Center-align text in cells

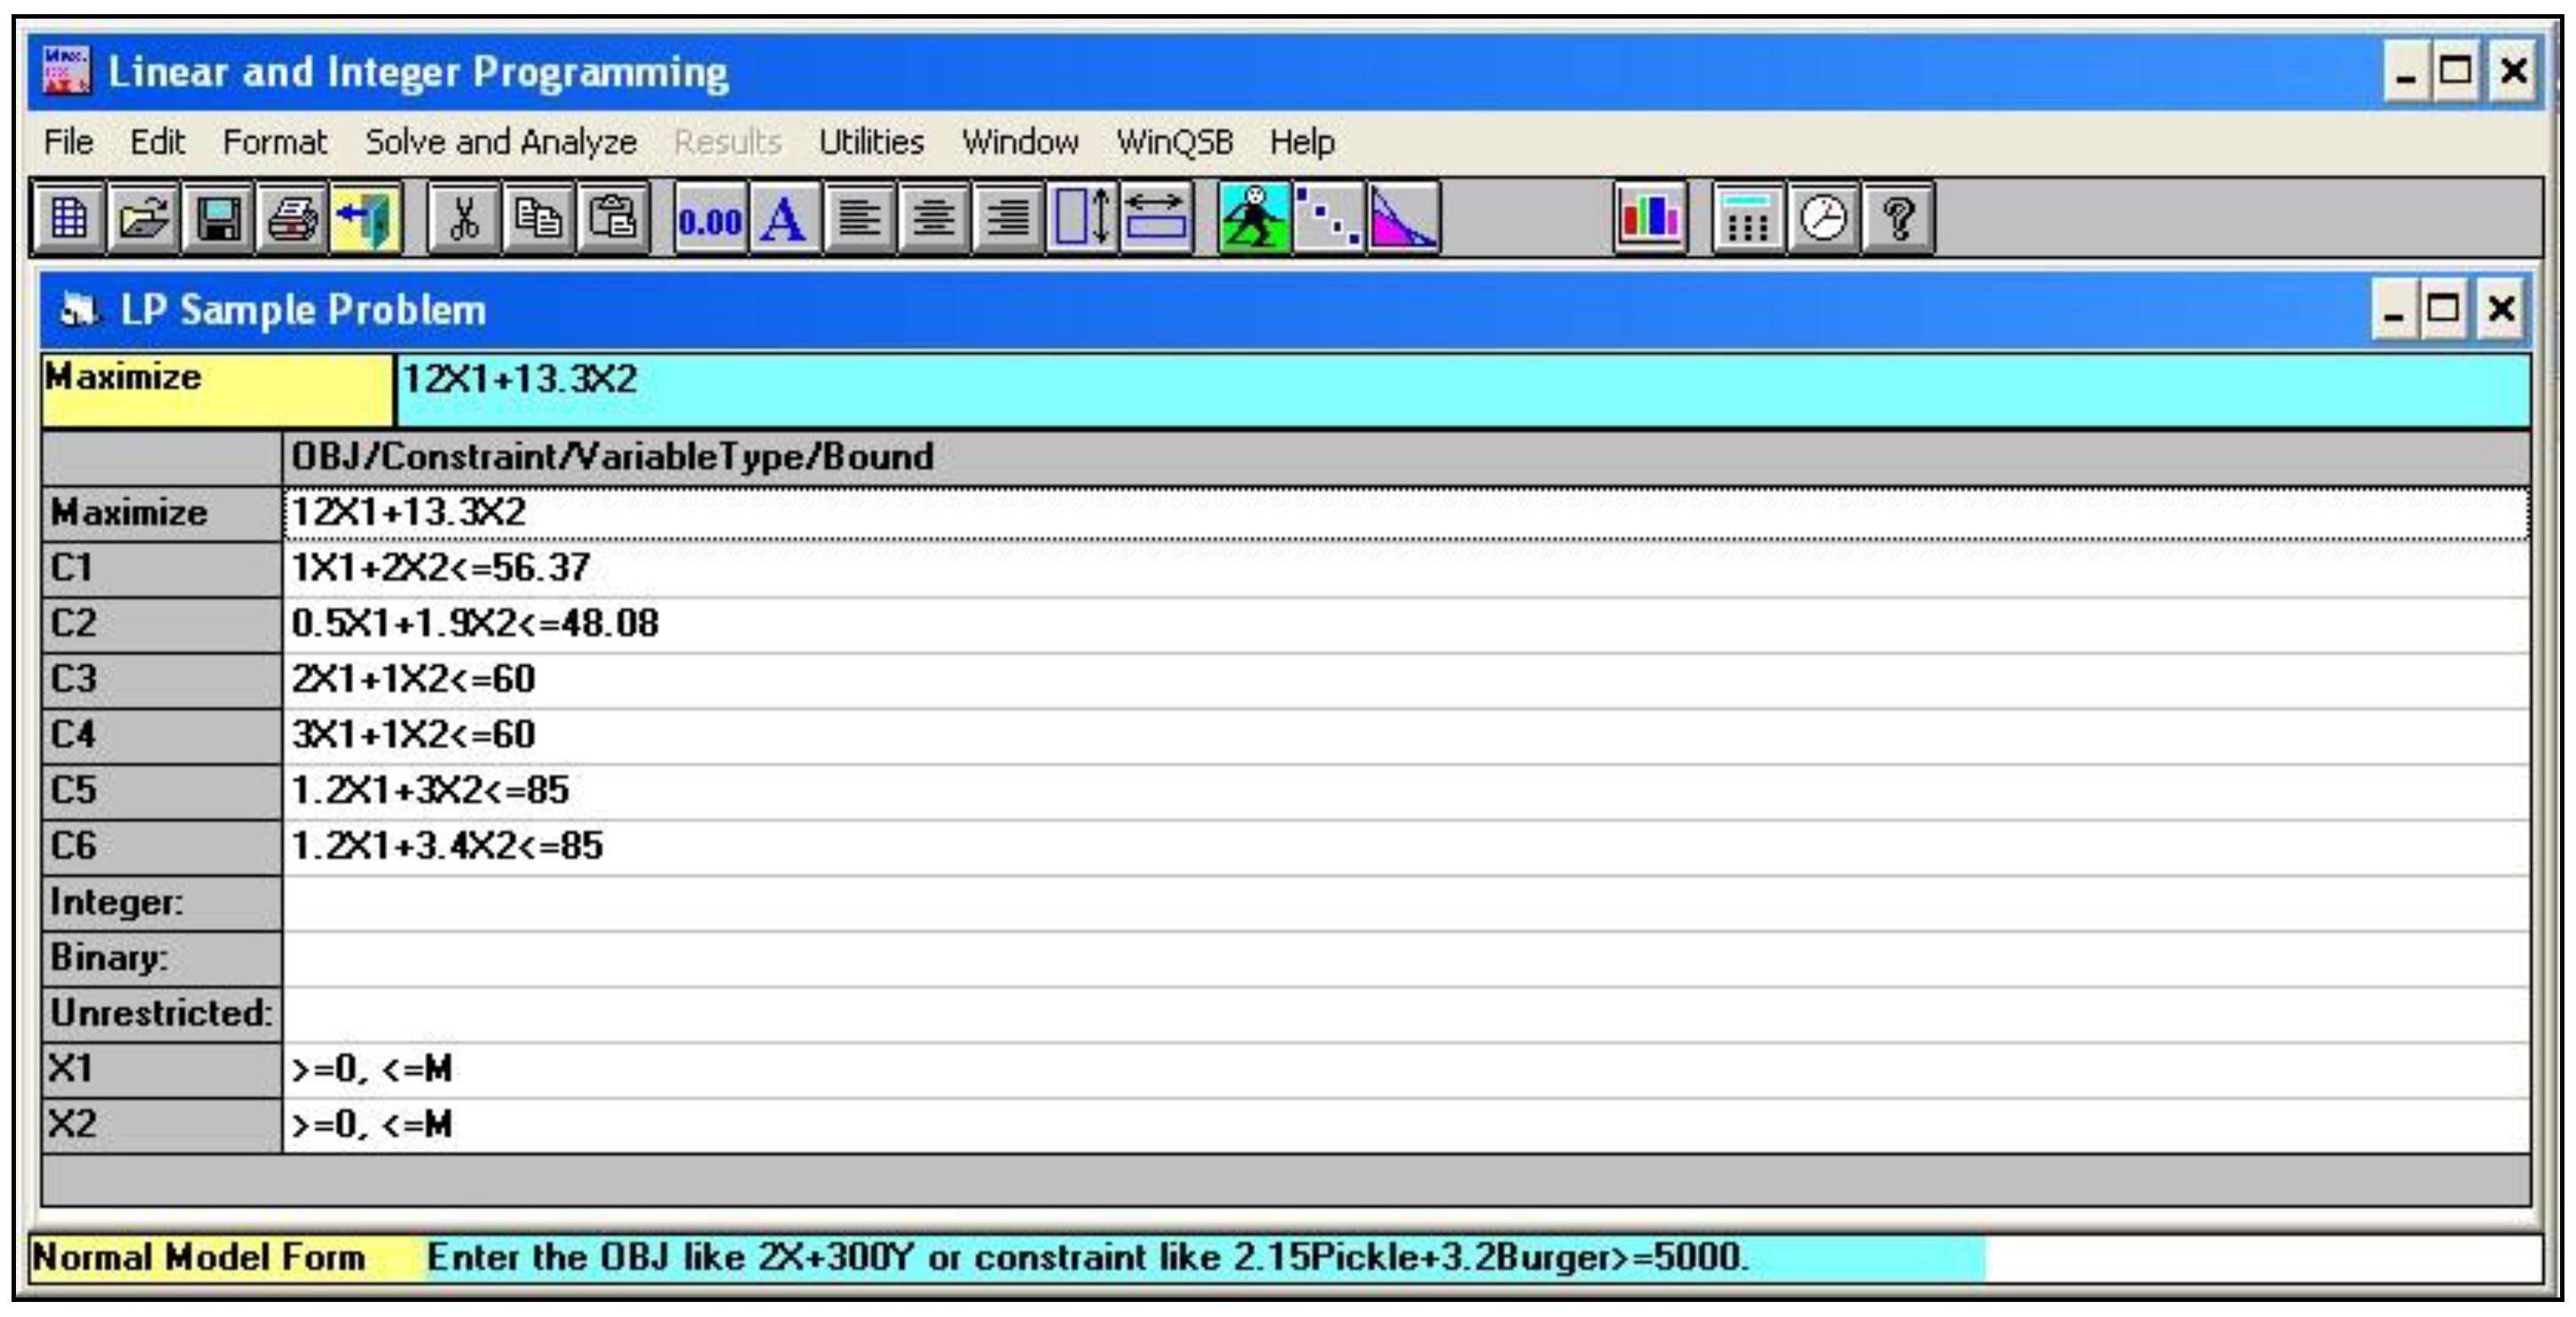tap(933, 218)
